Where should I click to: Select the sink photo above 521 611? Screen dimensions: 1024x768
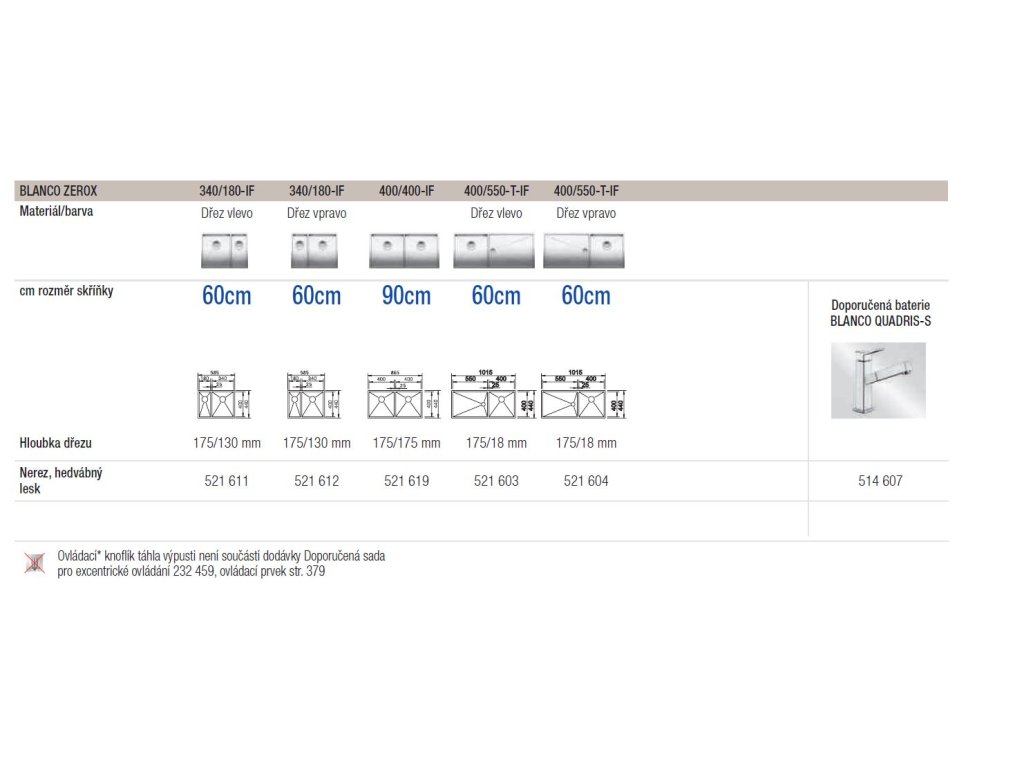225,251
